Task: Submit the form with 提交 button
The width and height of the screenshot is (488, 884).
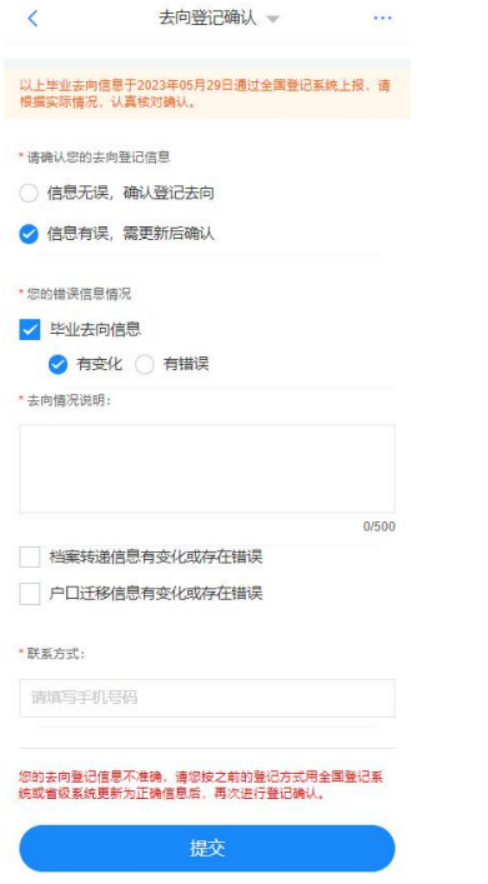Action: click(x=207, y=849)
